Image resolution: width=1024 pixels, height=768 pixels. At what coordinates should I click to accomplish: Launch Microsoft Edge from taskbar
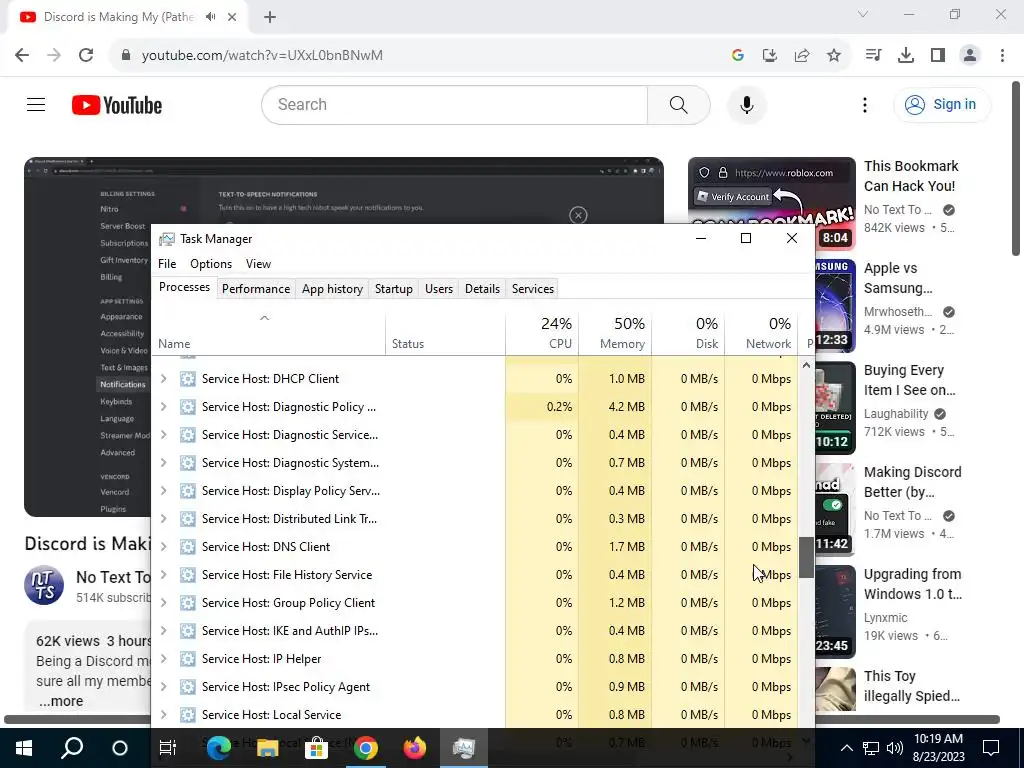(x=218, y=748)
